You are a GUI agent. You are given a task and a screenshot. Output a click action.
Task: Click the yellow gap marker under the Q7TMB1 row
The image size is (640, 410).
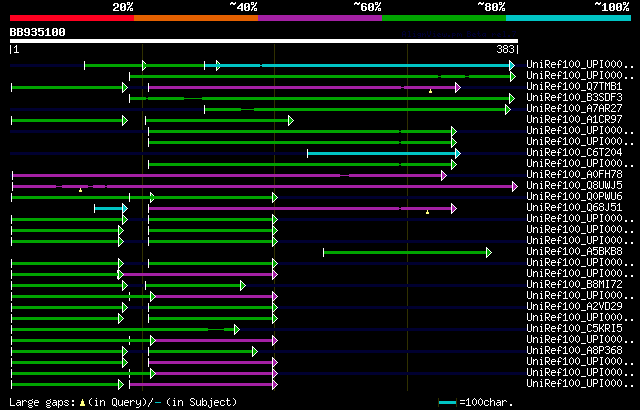pyautogui.click(x=431, y=91)
